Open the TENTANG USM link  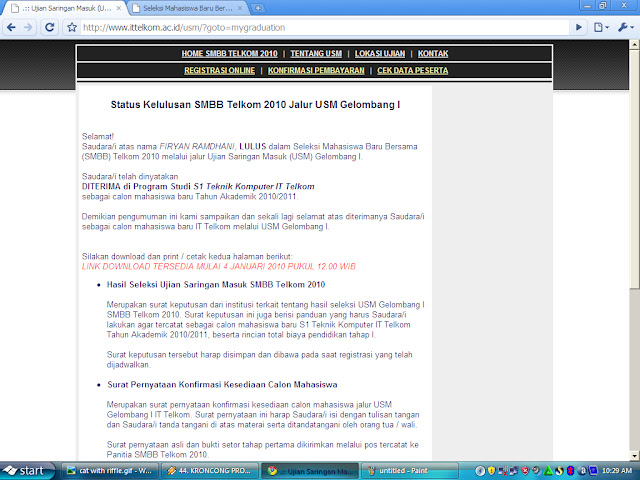(x=316, y=53)
